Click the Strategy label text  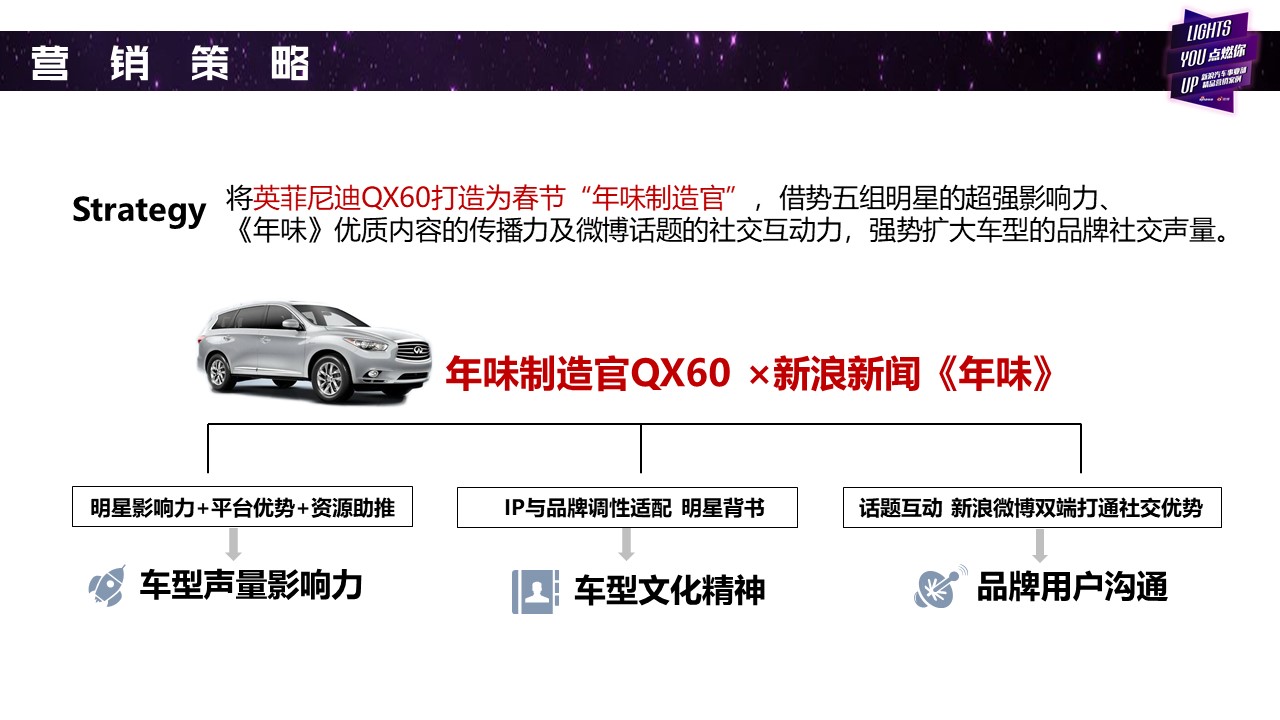pos(139,210)
